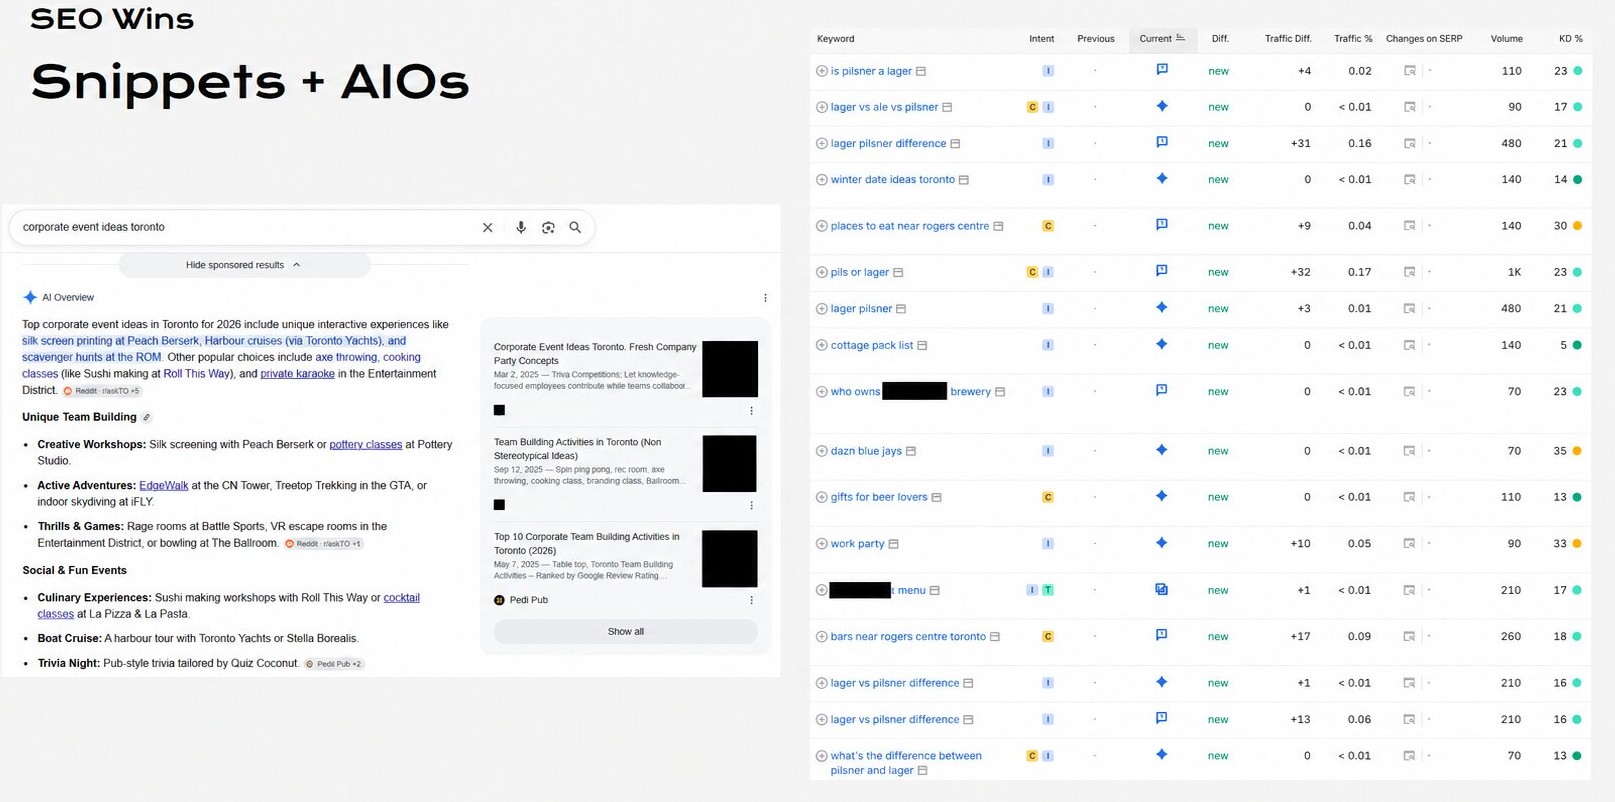
Task: Follow the EdgeWalk link
Action: pyautogui.click(x=163, y=485)
